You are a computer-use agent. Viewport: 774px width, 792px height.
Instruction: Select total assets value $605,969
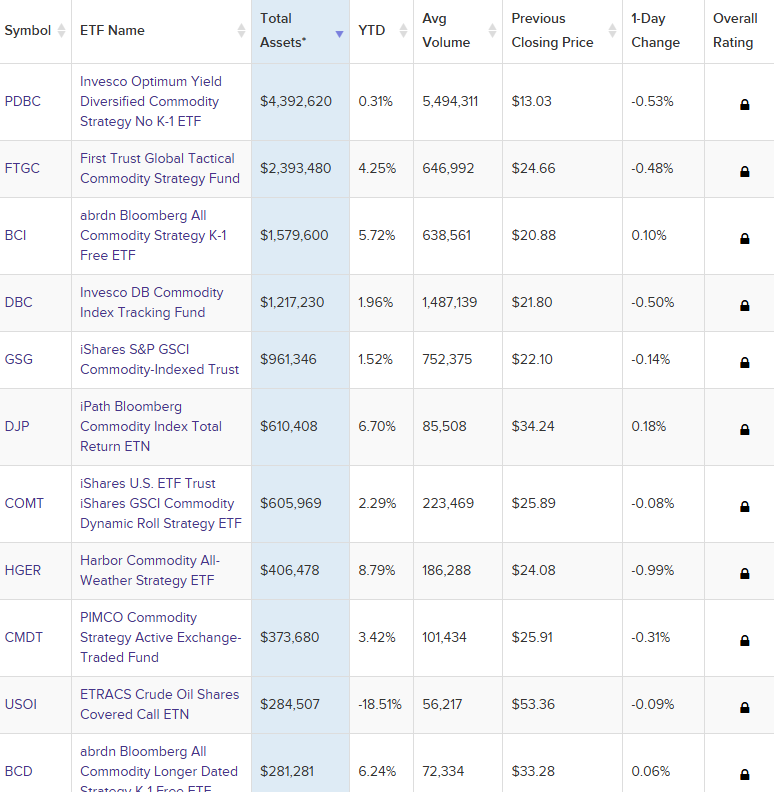coord(291,503)
